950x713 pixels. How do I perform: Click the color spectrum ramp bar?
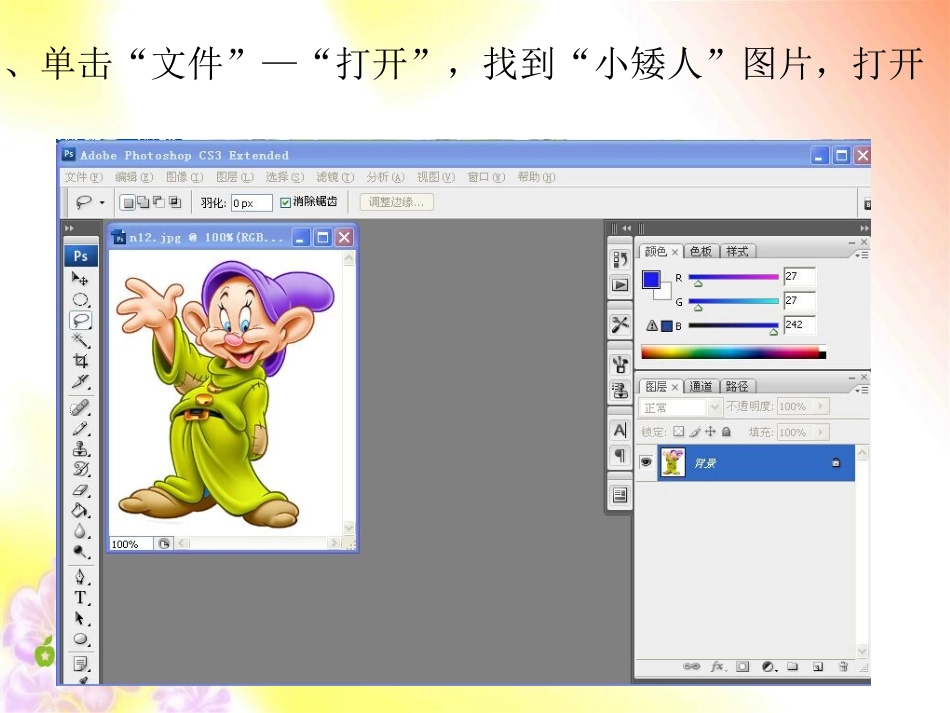pos(733,353)
